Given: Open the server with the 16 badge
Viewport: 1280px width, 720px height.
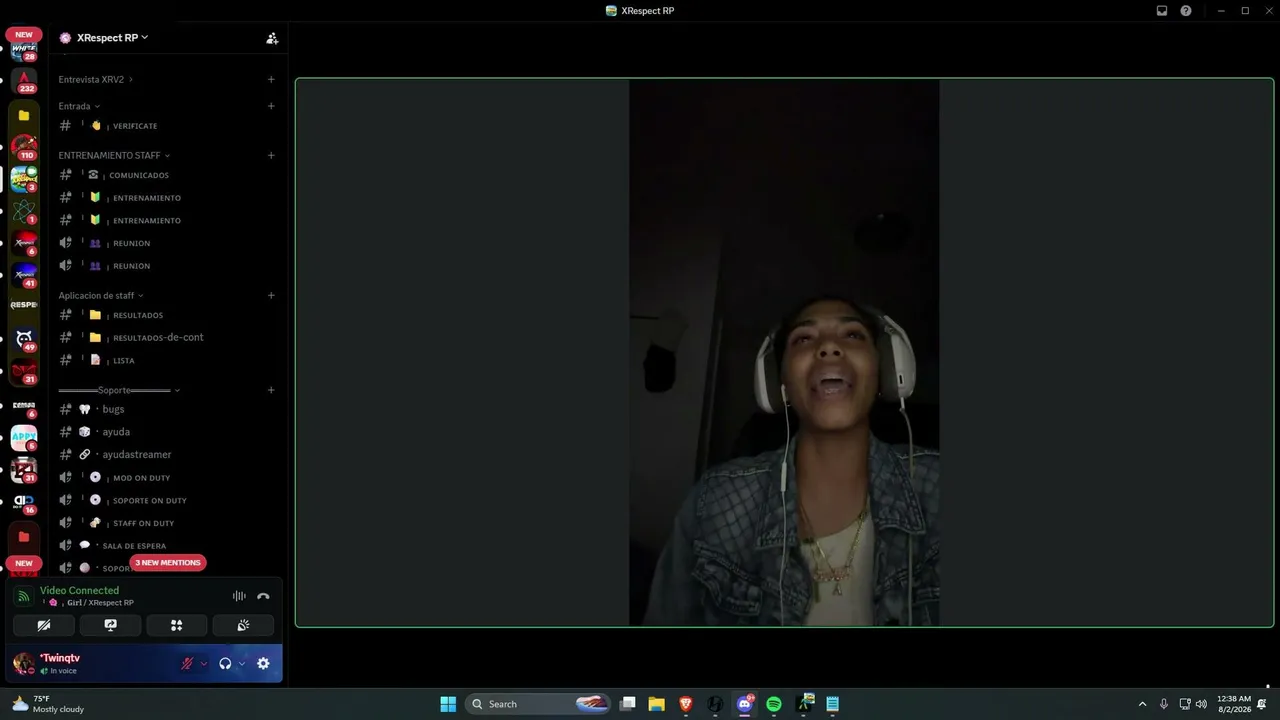Looking at the screenshot, I should click(24, 502).
